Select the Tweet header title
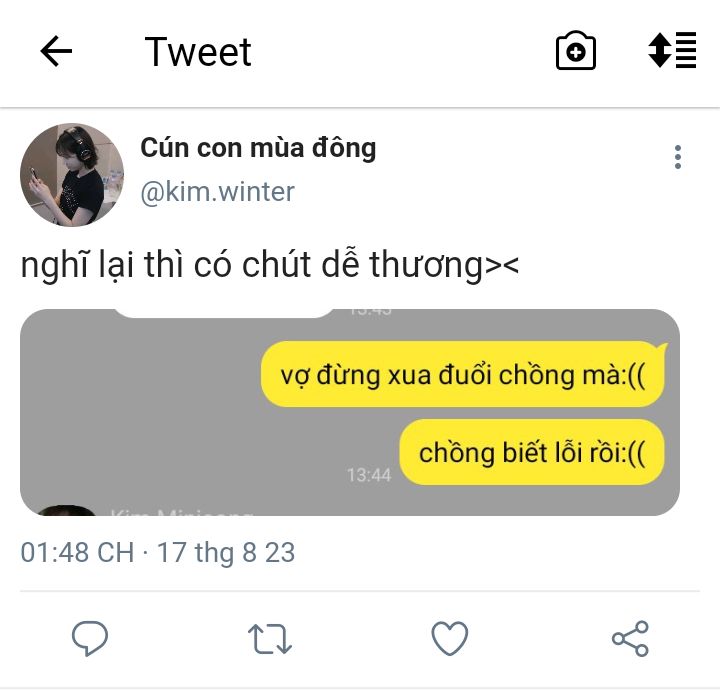This screenshot has width=720, height=692. 198,52
